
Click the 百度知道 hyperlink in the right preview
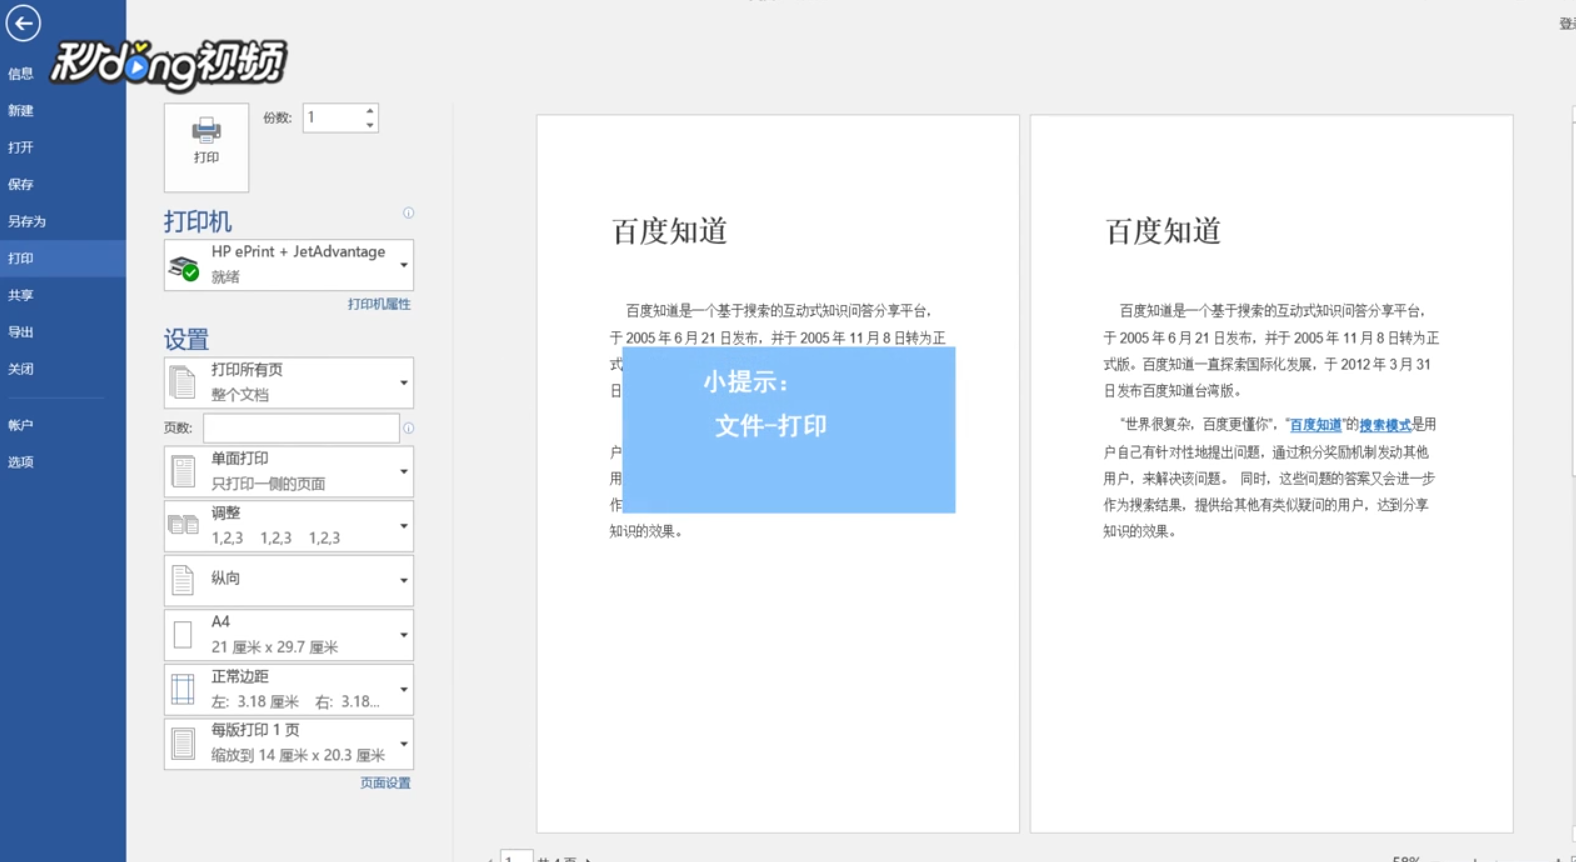pos(1315,425)
